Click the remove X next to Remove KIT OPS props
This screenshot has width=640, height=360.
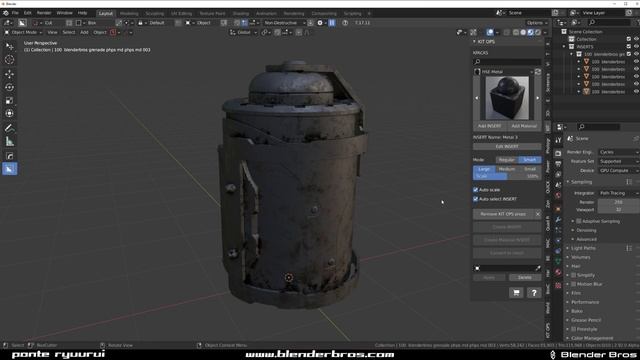coord(538,214)
